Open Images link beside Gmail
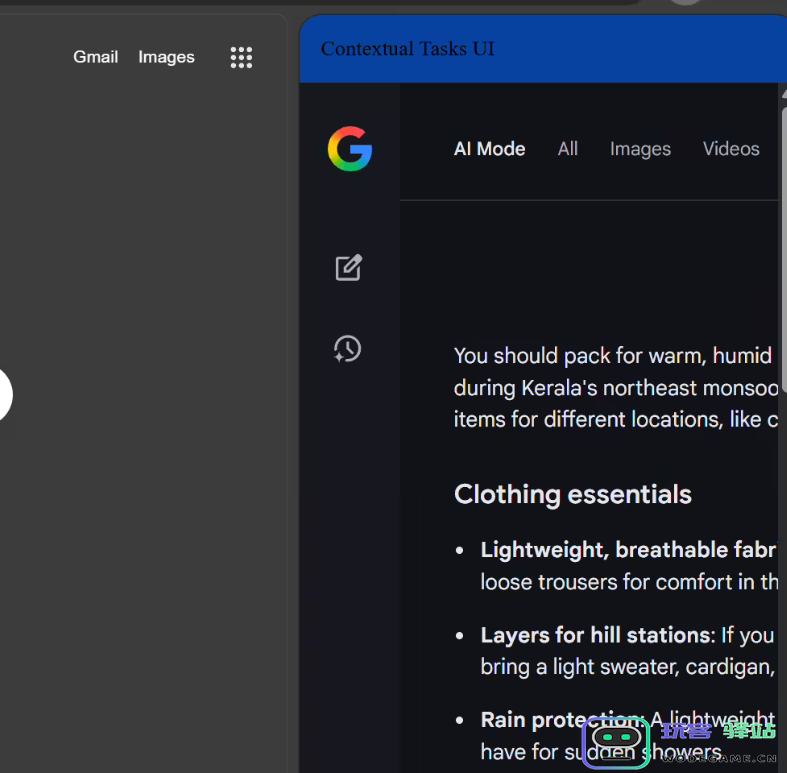The image size is (787, 773). 166,57
